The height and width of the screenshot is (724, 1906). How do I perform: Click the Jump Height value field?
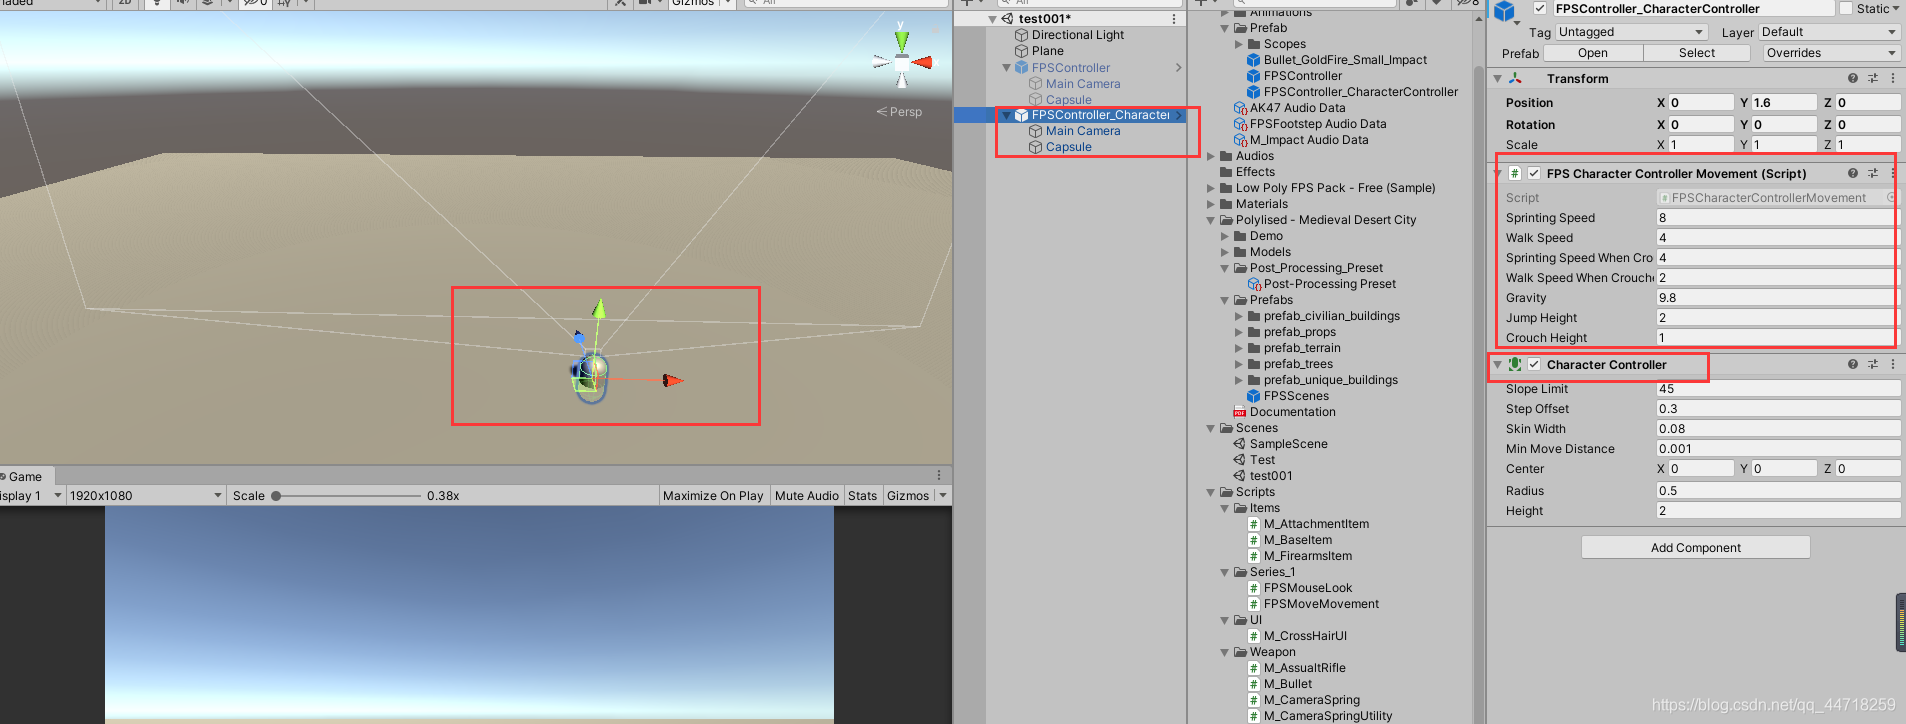(x=1776, y=317)
